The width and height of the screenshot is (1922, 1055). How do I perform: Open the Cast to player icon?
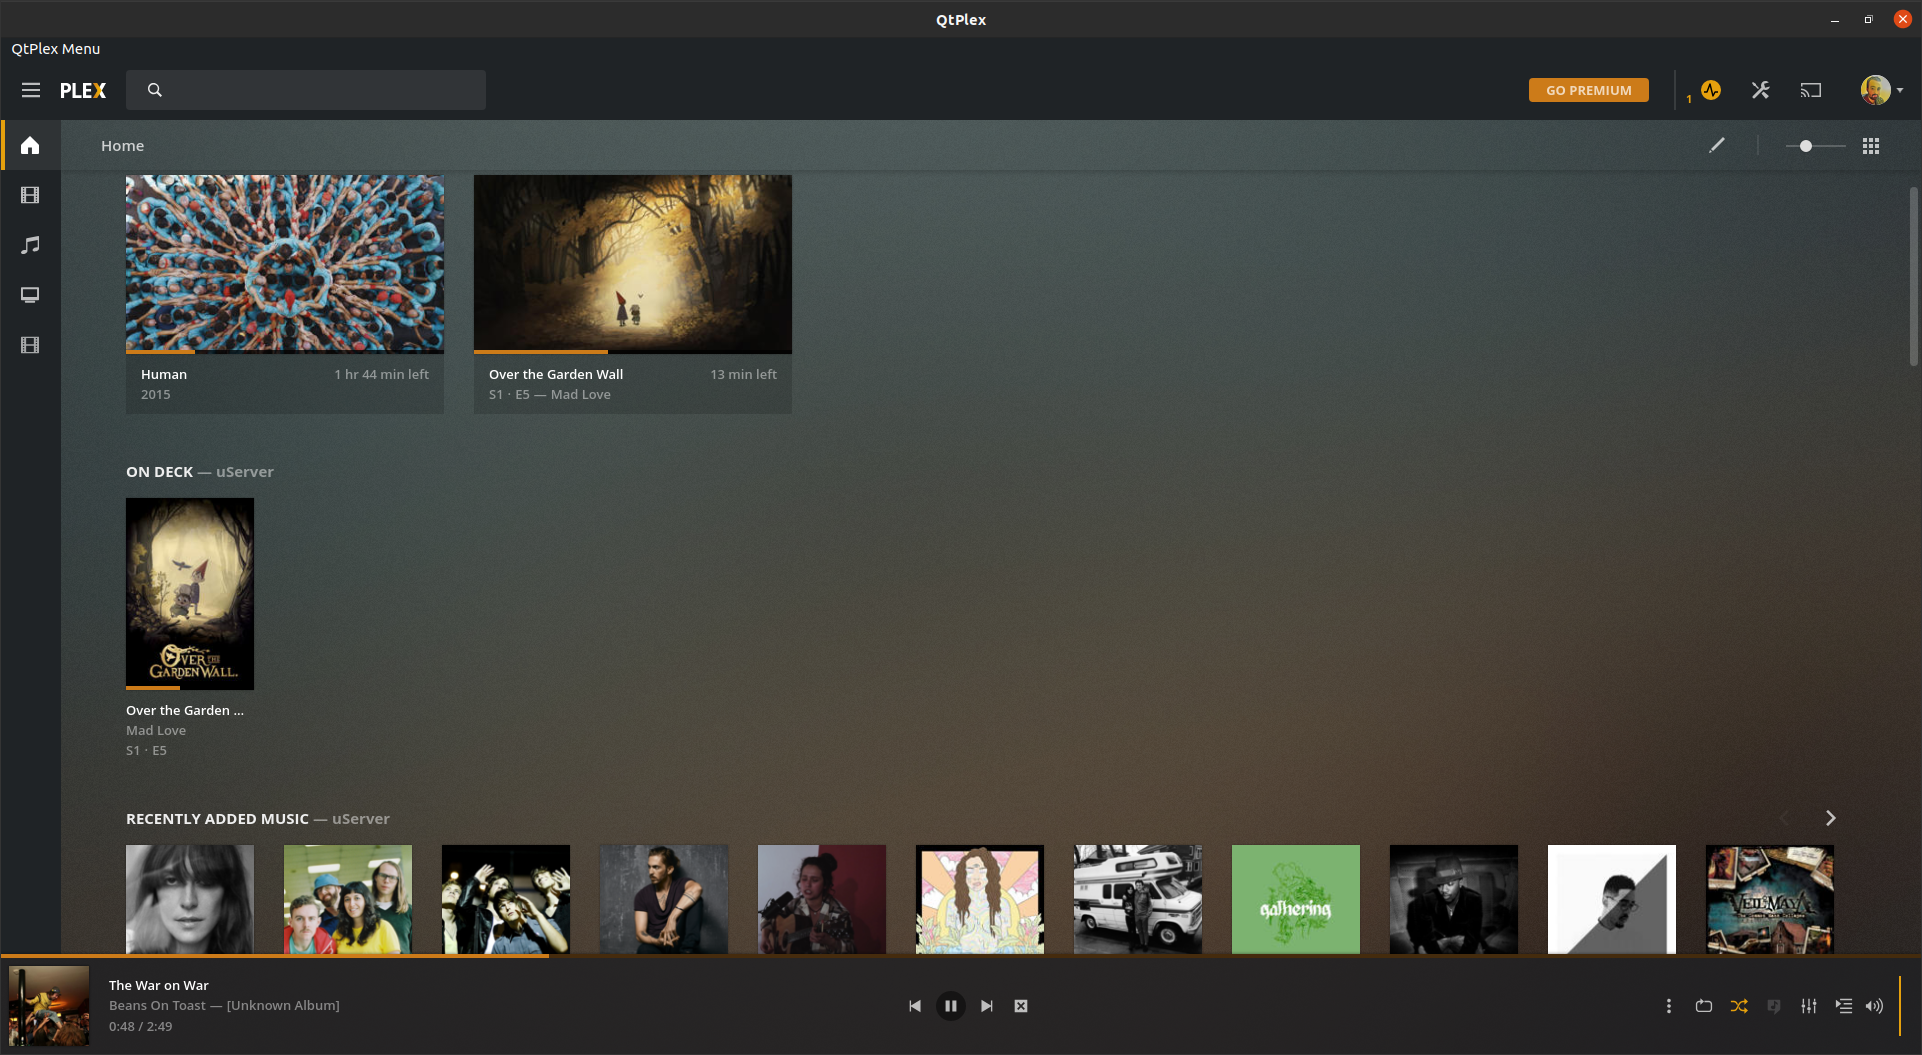click(x=1811, y=90)
